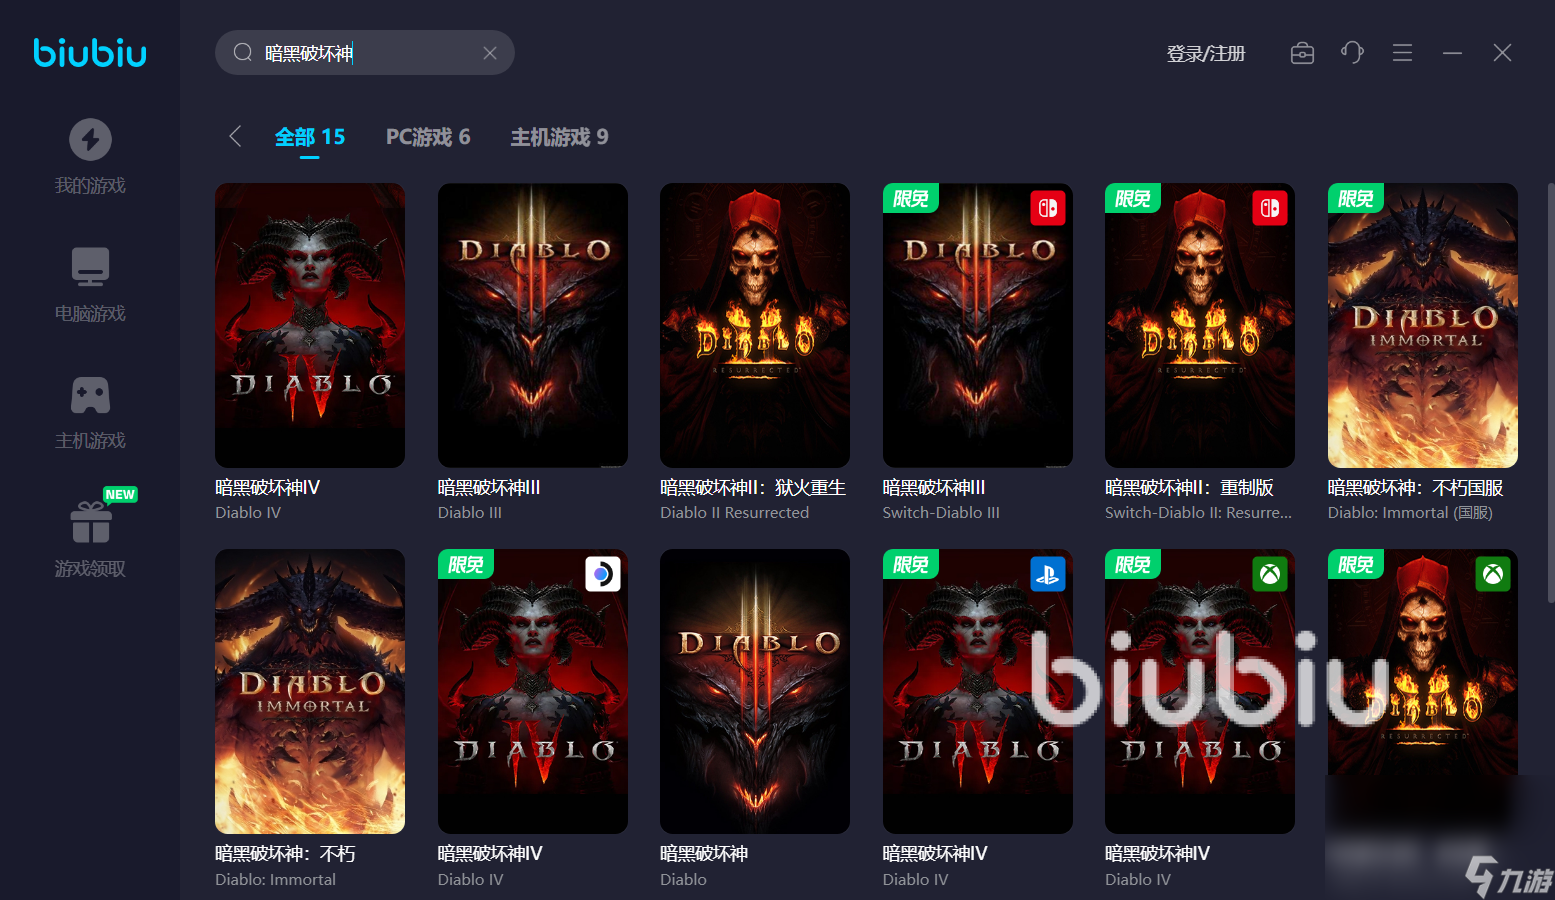The image size is (1555, 900).
Task: Select the 全部 15 tab
Action: point(310,137)
